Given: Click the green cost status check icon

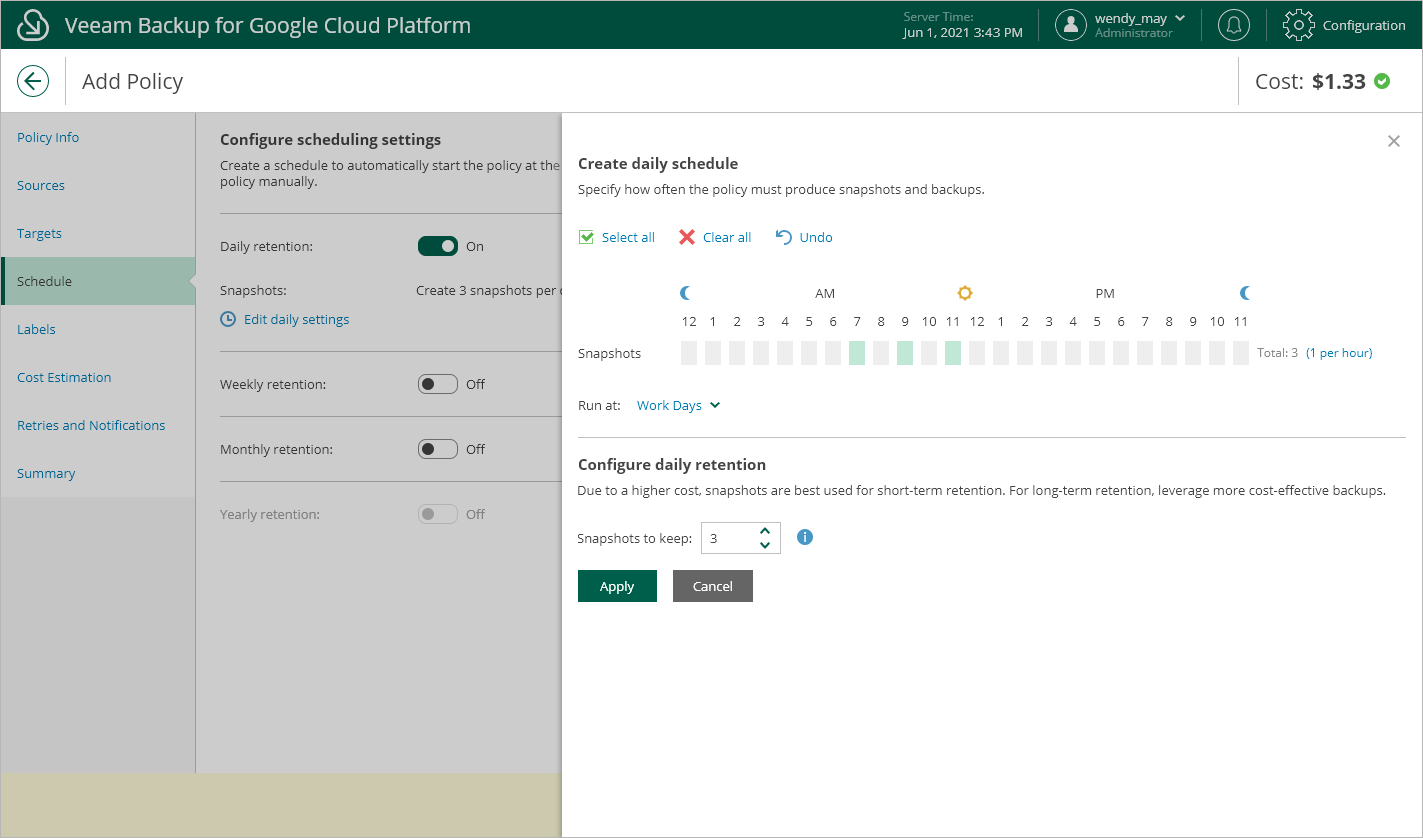Looking at the screenshot, I should click(x=1382, y=81).
